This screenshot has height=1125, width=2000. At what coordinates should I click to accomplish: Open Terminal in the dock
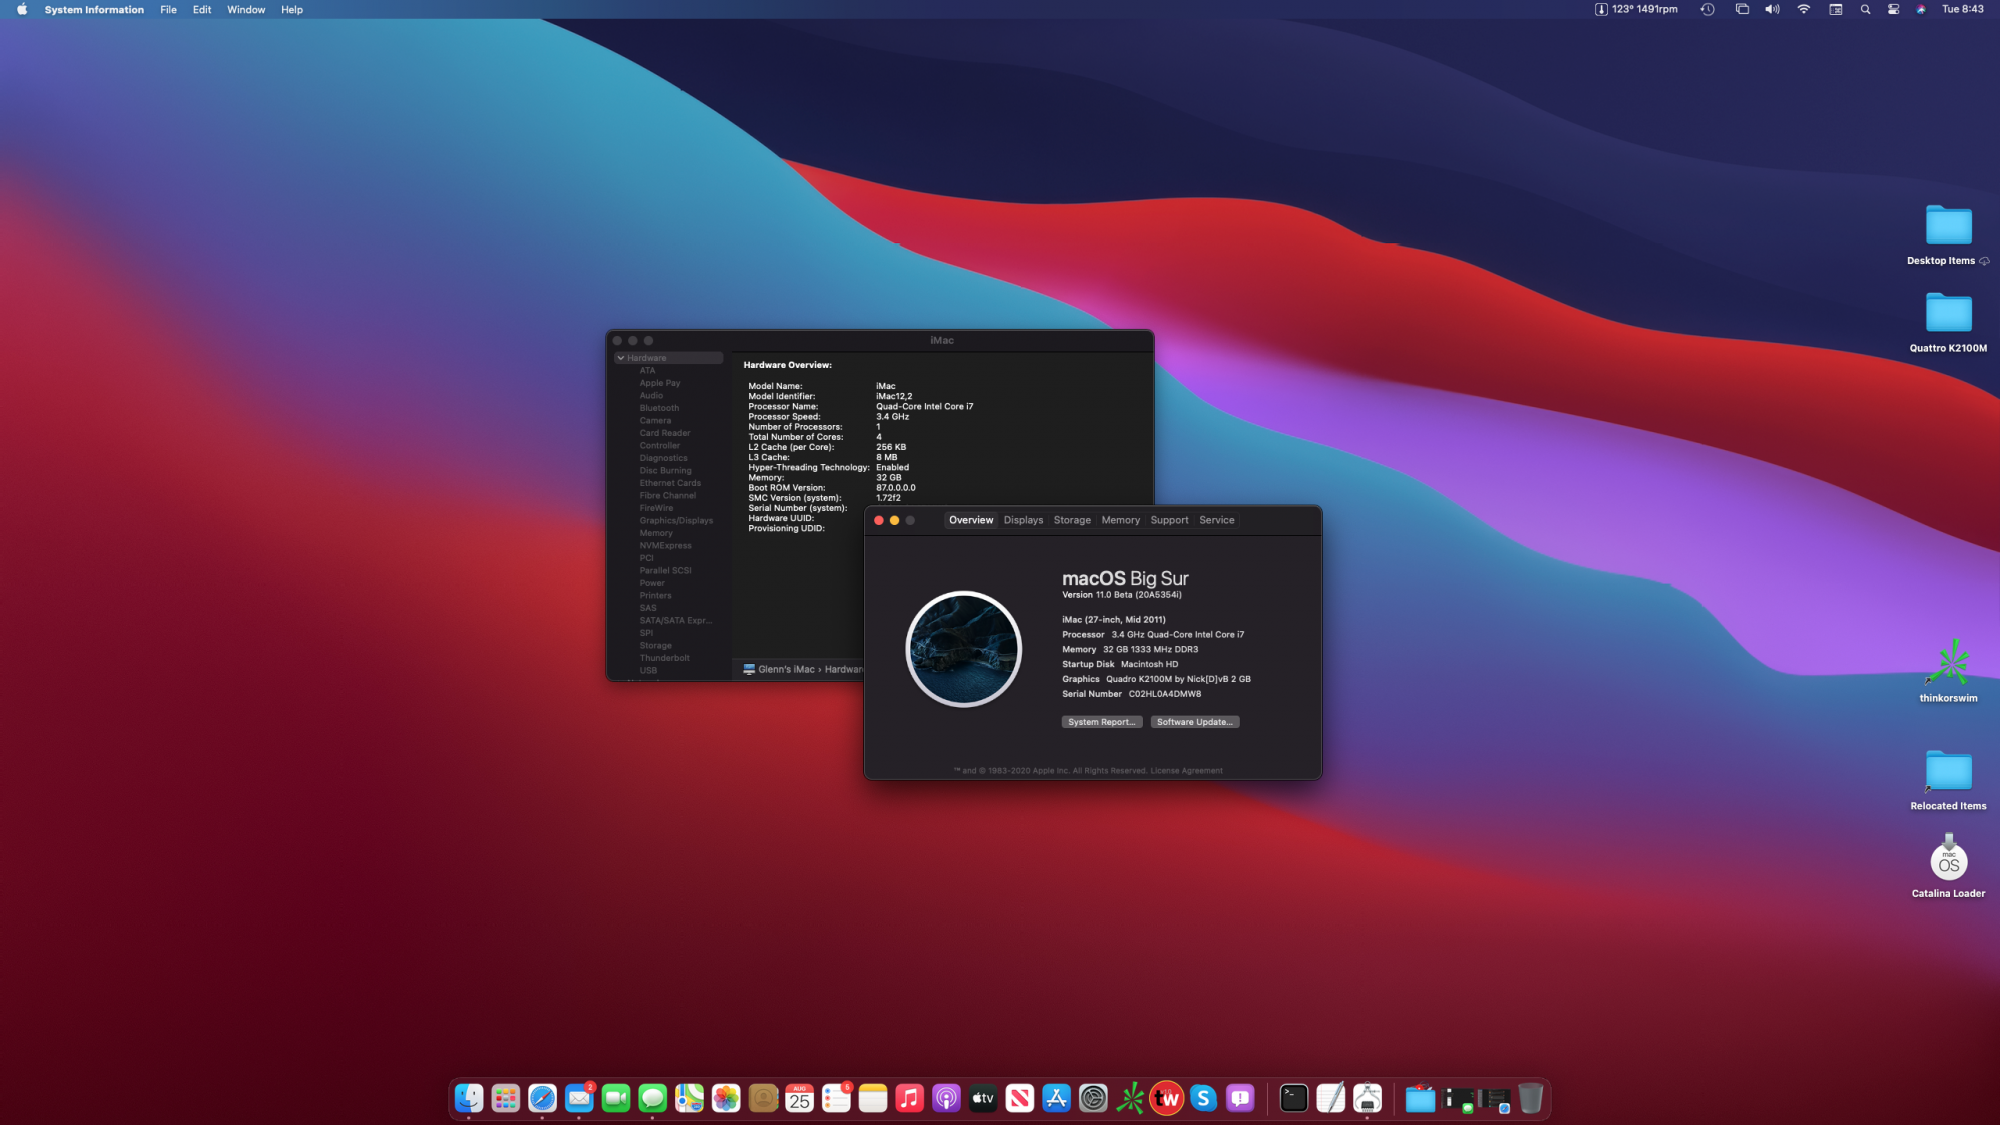tap(1294, 1098)
